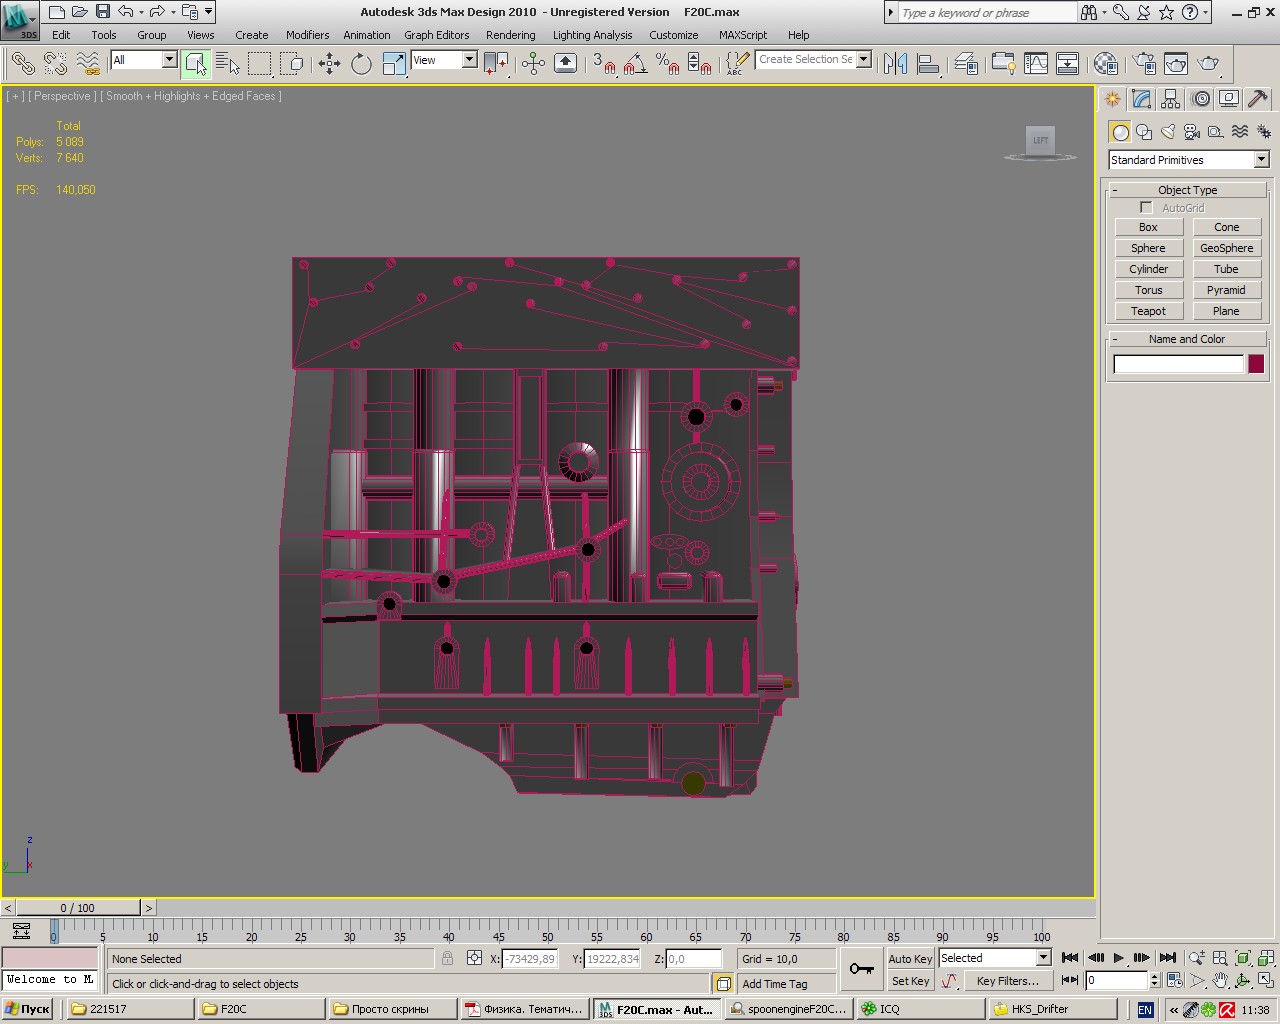1280x1024 pixels.
Task: Toggle the 3D Snaps icon
Action: [x=603, y=64]
